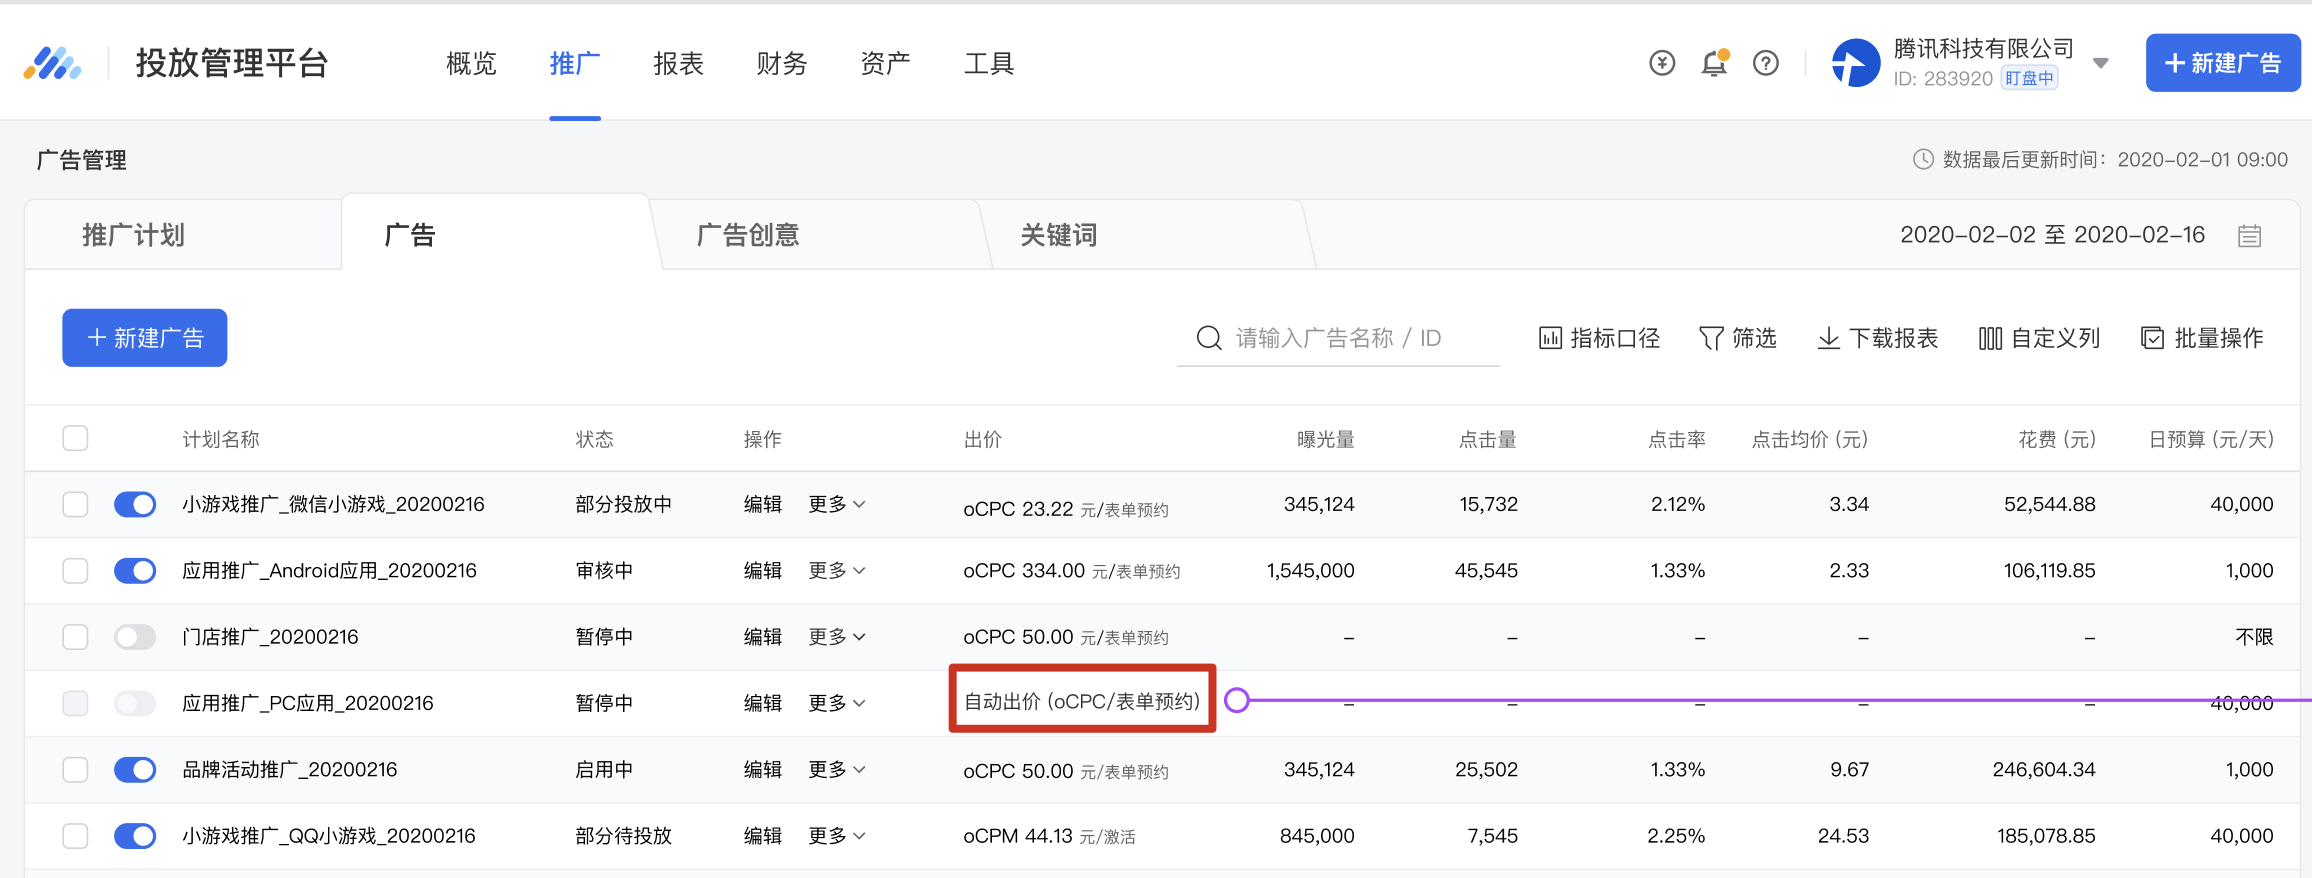Click the Tencent company avatar
The width and height of the screenshot is (2312, 878).
(1856, 63)
